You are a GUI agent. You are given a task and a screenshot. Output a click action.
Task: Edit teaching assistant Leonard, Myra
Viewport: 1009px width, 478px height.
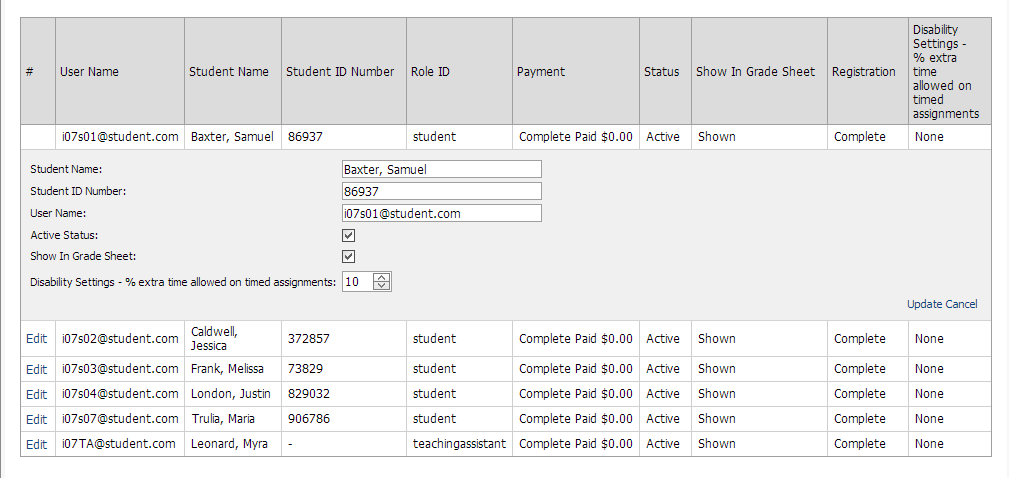[36, 445]
